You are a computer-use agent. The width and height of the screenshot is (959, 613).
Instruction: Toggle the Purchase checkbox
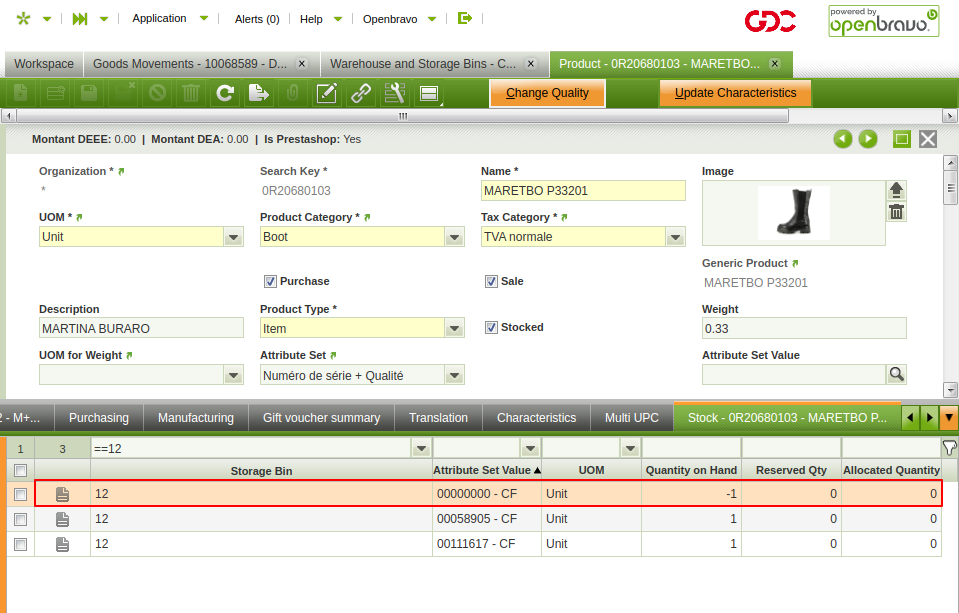(x=270, y=281)
